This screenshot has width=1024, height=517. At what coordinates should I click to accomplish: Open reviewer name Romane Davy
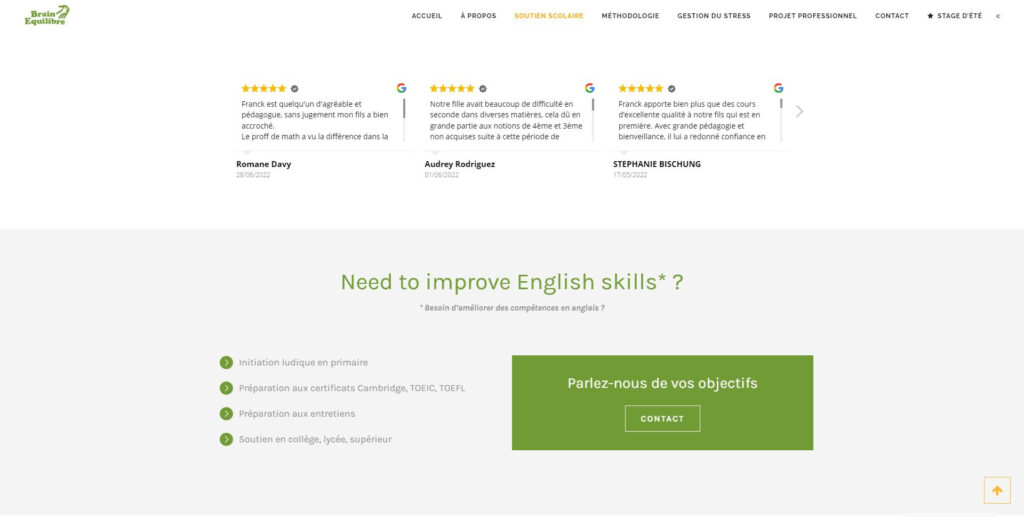click(x=264, y=164)
